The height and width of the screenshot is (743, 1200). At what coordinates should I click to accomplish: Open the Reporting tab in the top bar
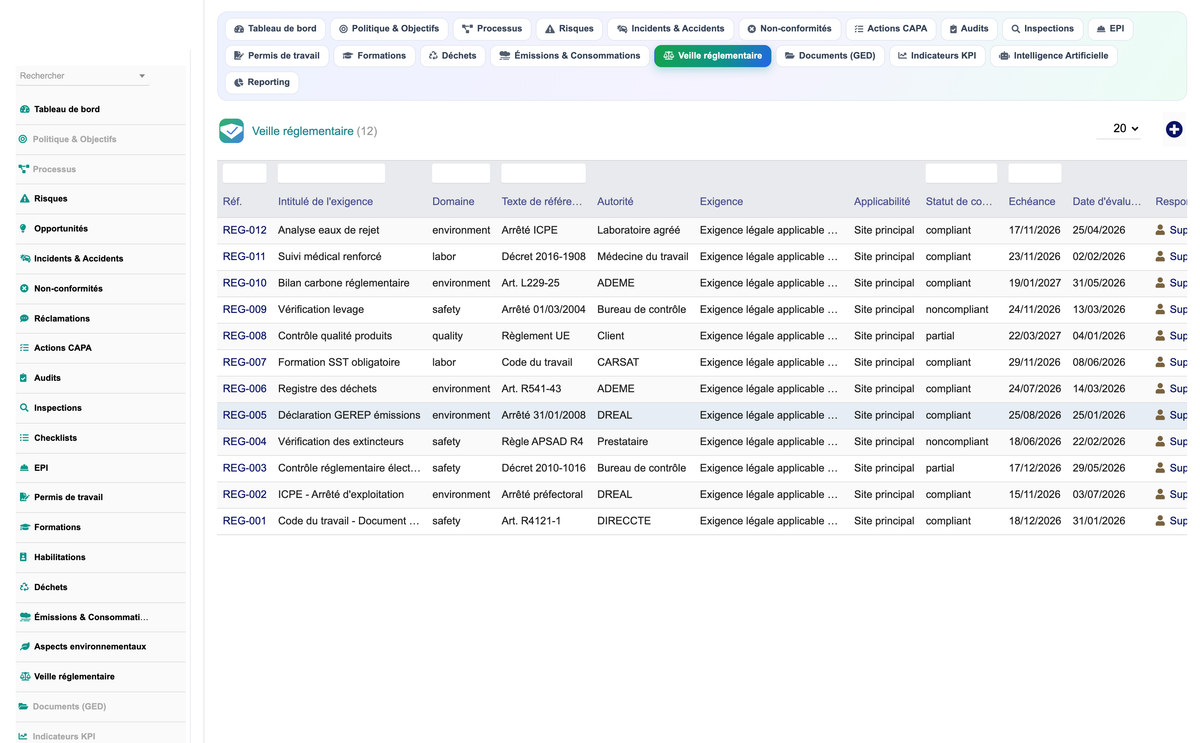261,82
